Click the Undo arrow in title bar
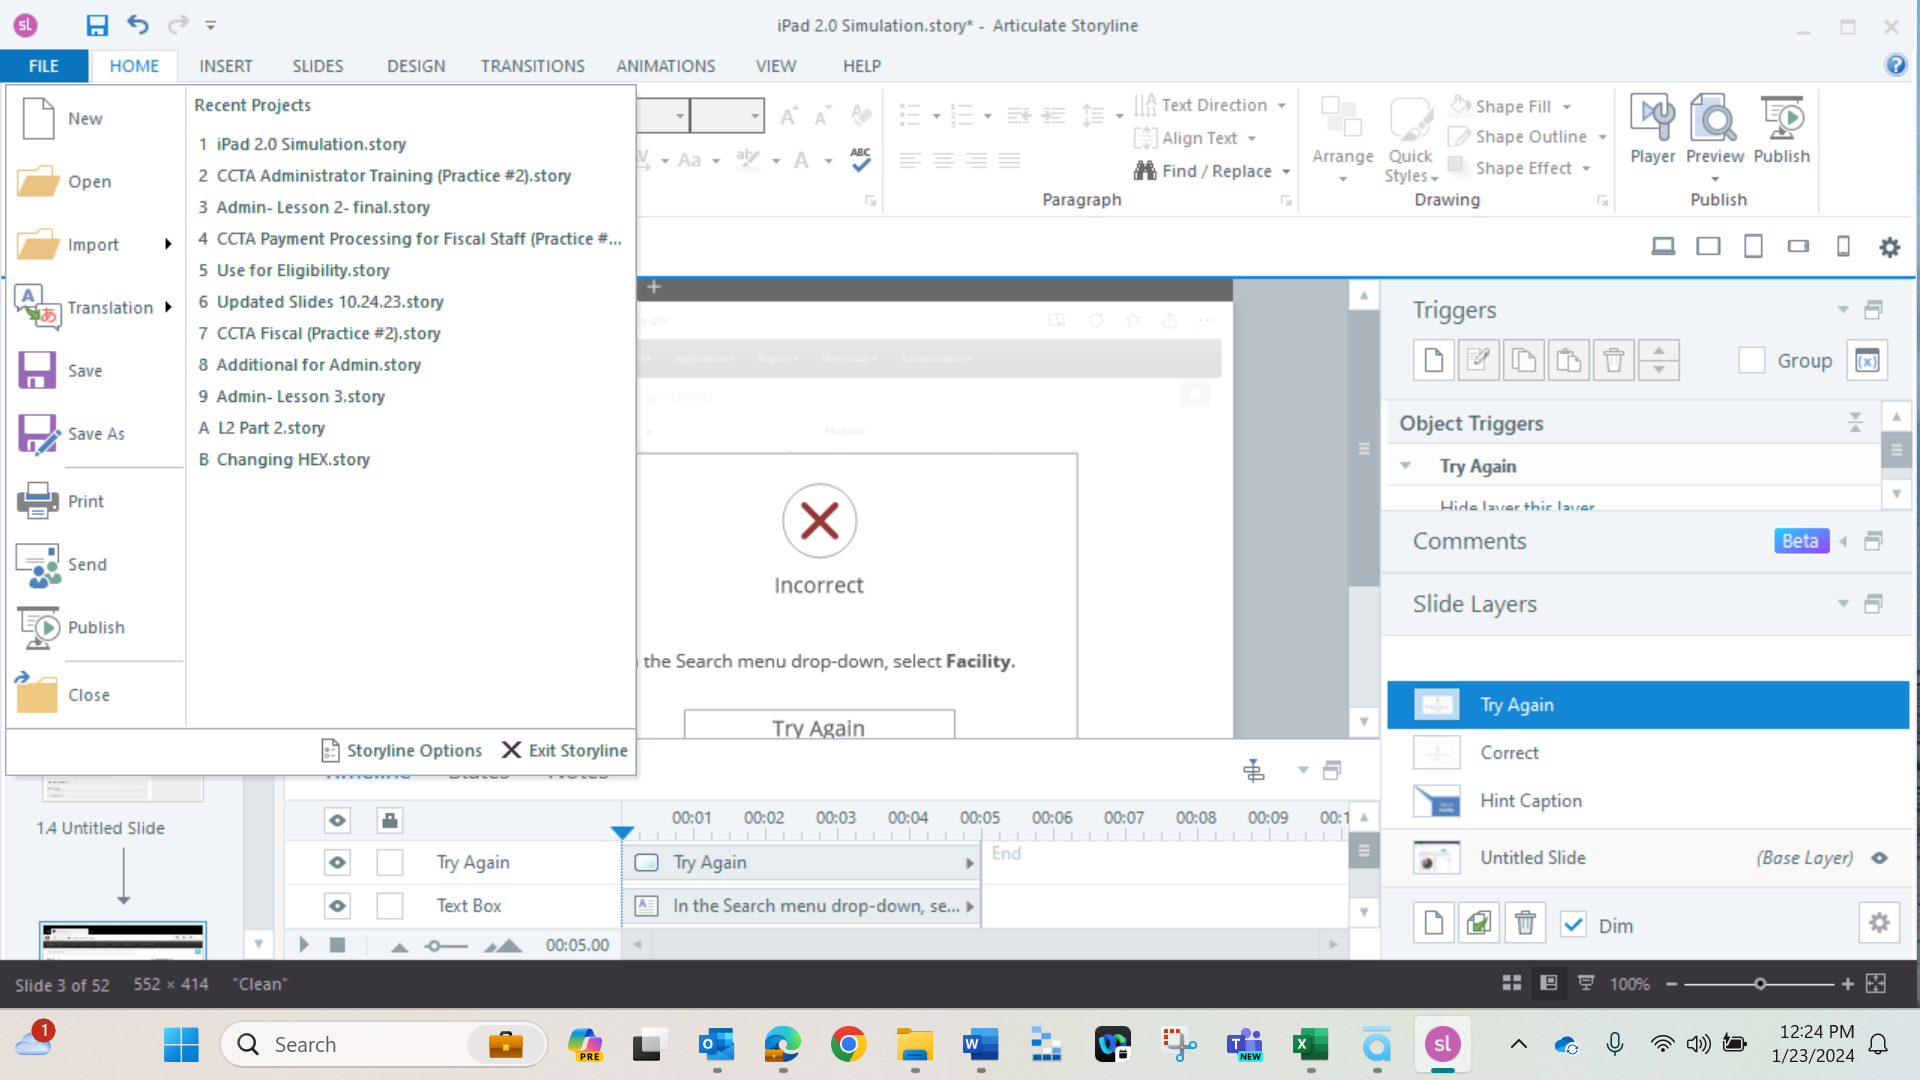Screen dimensions: 1920x1080 (138, 25)
